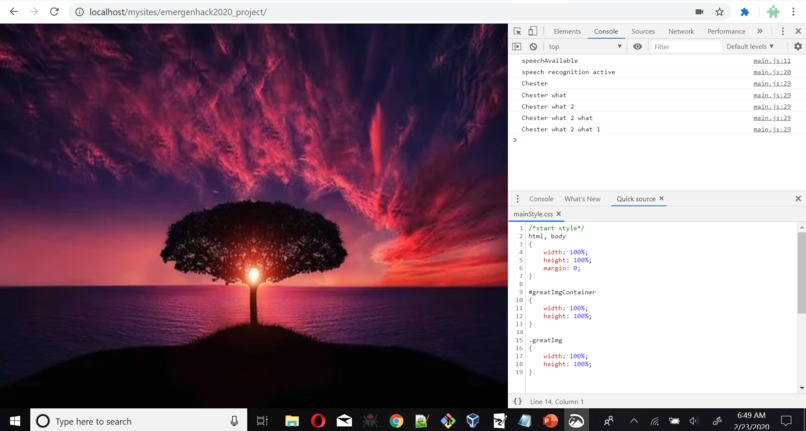Image resolution: width=806 pixels, height=431 pixels.
Task: Close the Quick source tab
Action: click(662, 199)
